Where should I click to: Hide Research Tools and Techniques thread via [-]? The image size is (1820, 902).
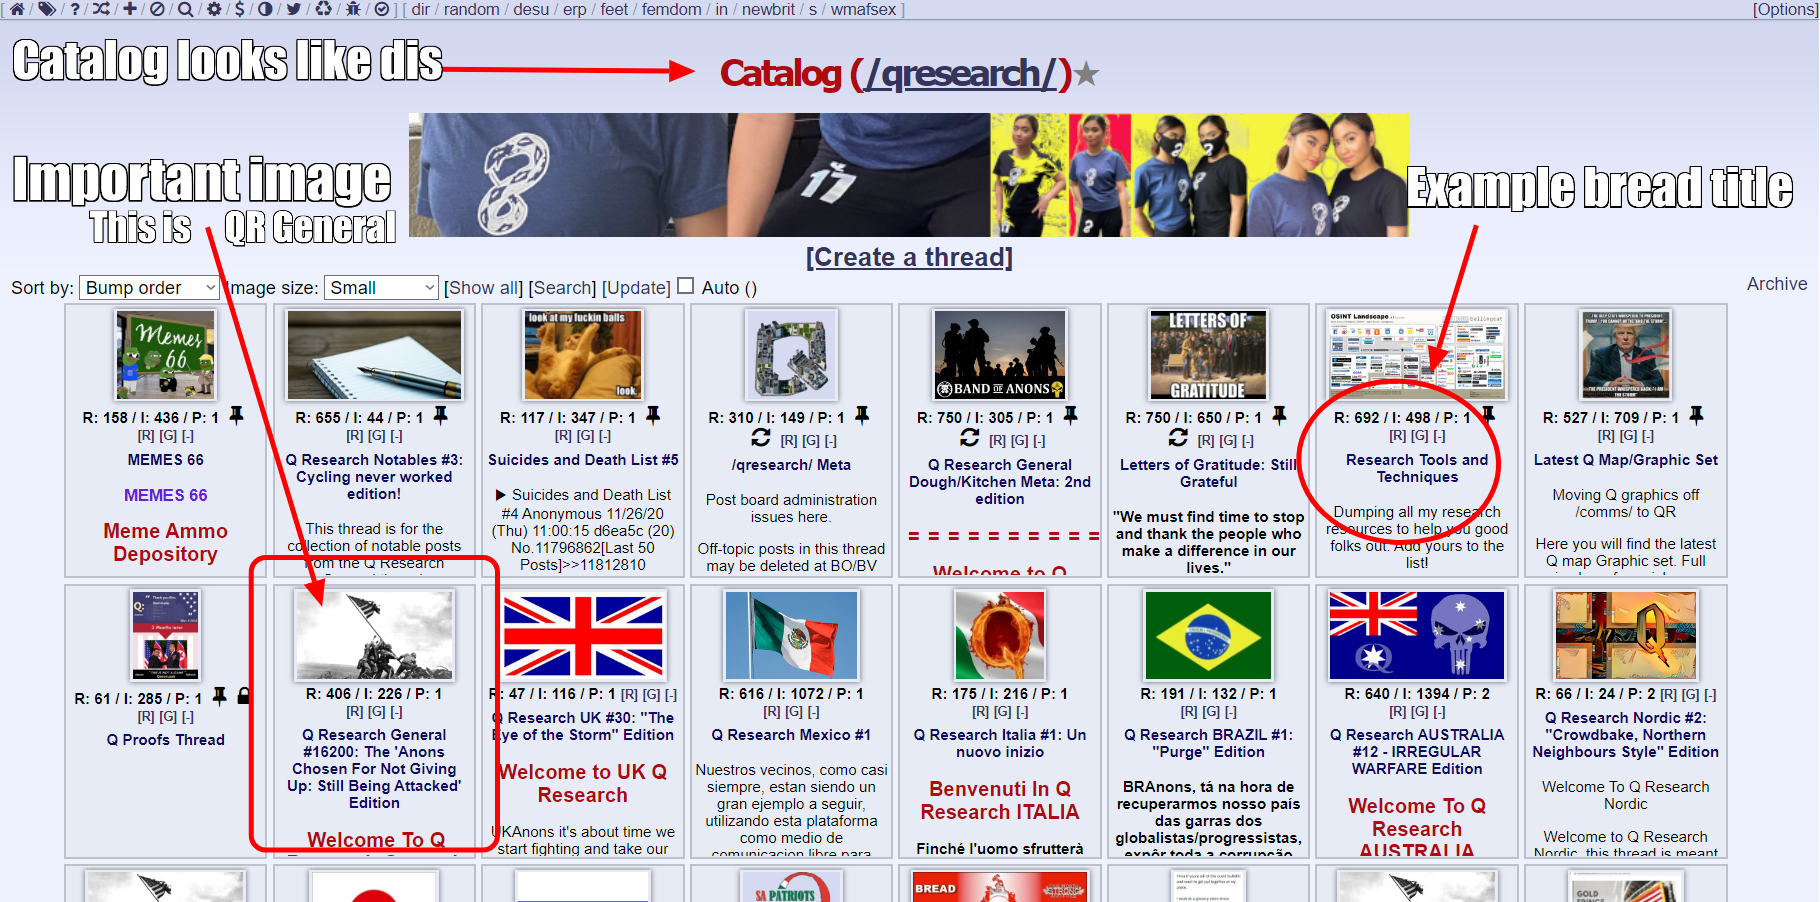click(1440, 436)
